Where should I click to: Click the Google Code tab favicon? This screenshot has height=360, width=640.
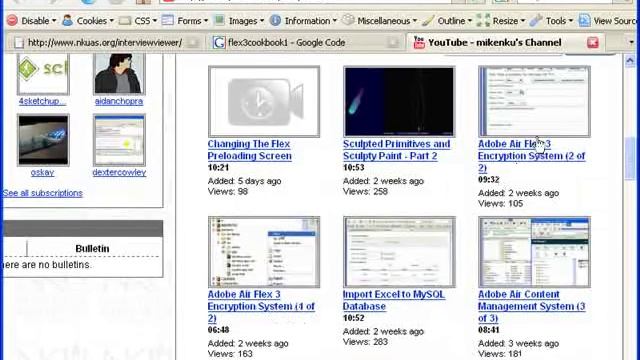(219, 42)
